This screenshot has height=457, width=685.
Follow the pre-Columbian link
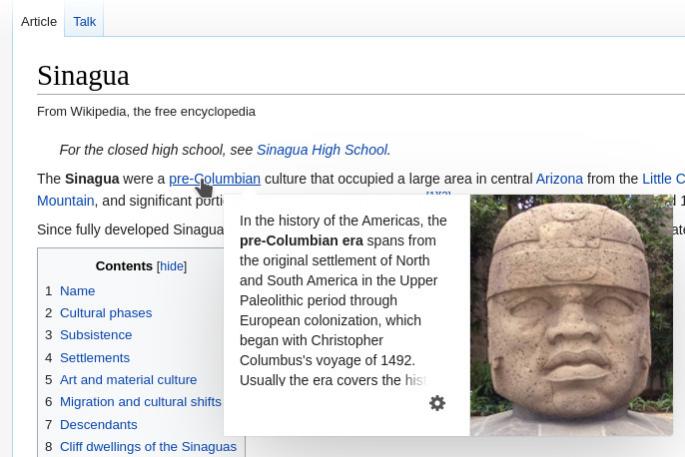point(214,179)
